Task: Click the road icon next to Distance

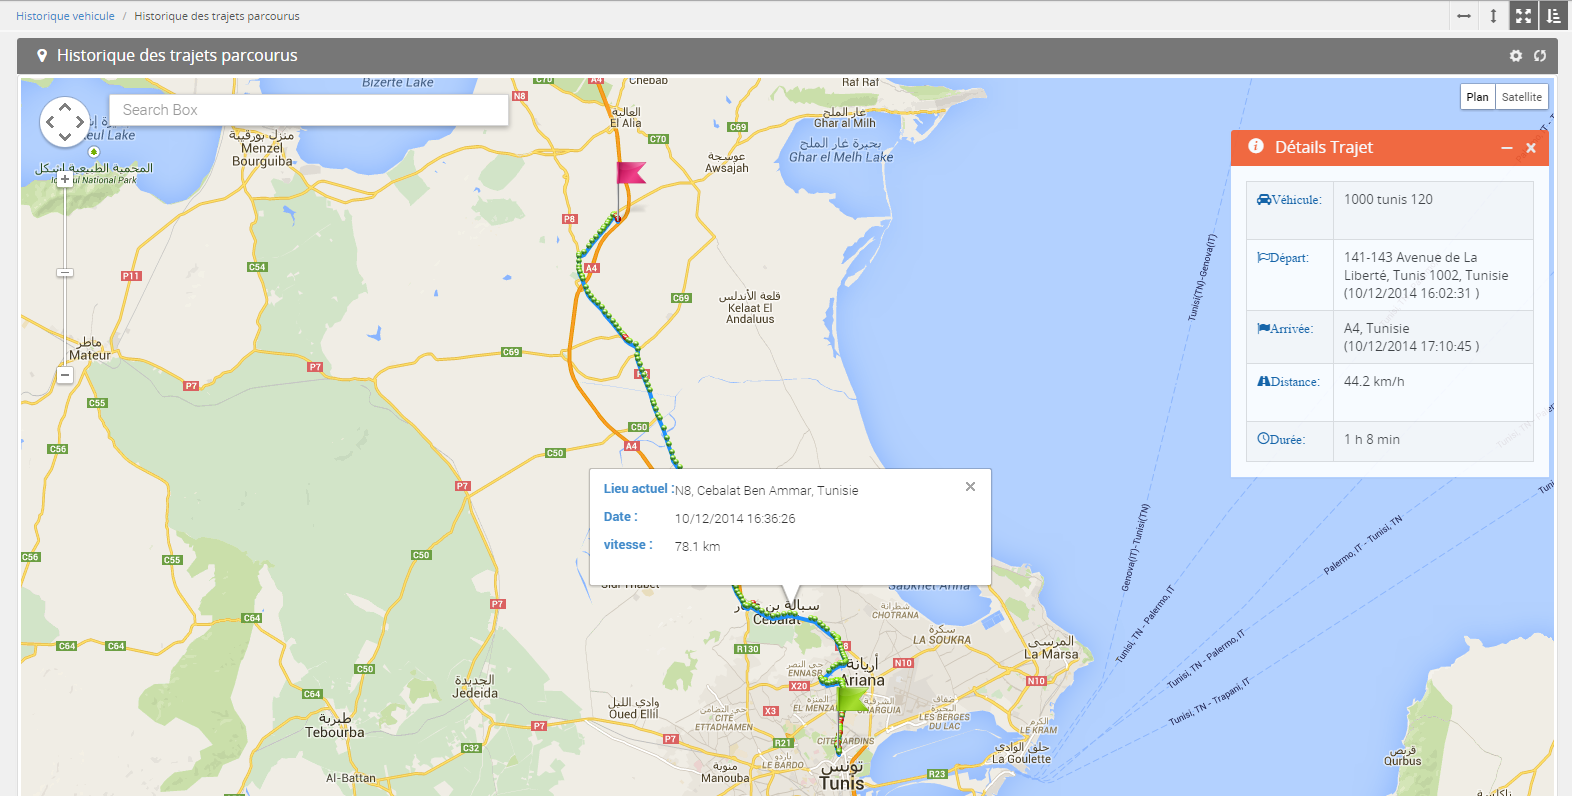Action: (1263, 382)
